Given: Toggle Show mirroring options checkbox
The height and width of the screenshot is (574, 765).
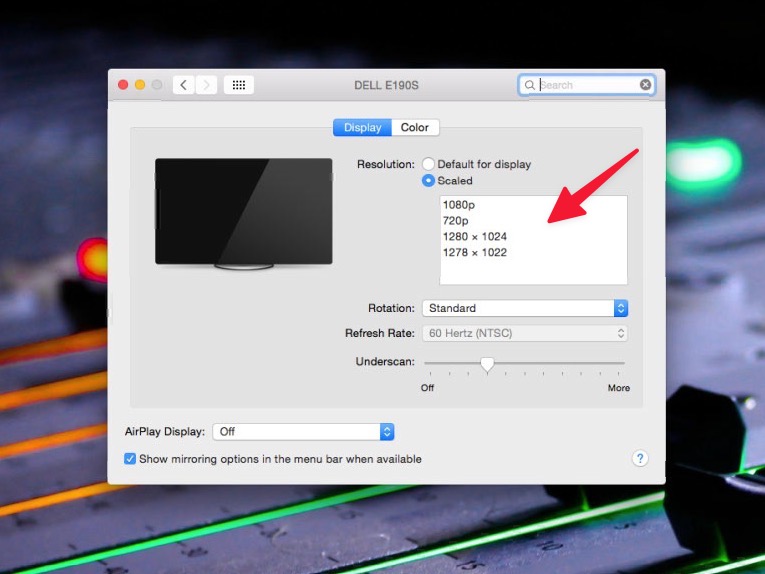Looking at the screenshot, I should tap(130, 459).
